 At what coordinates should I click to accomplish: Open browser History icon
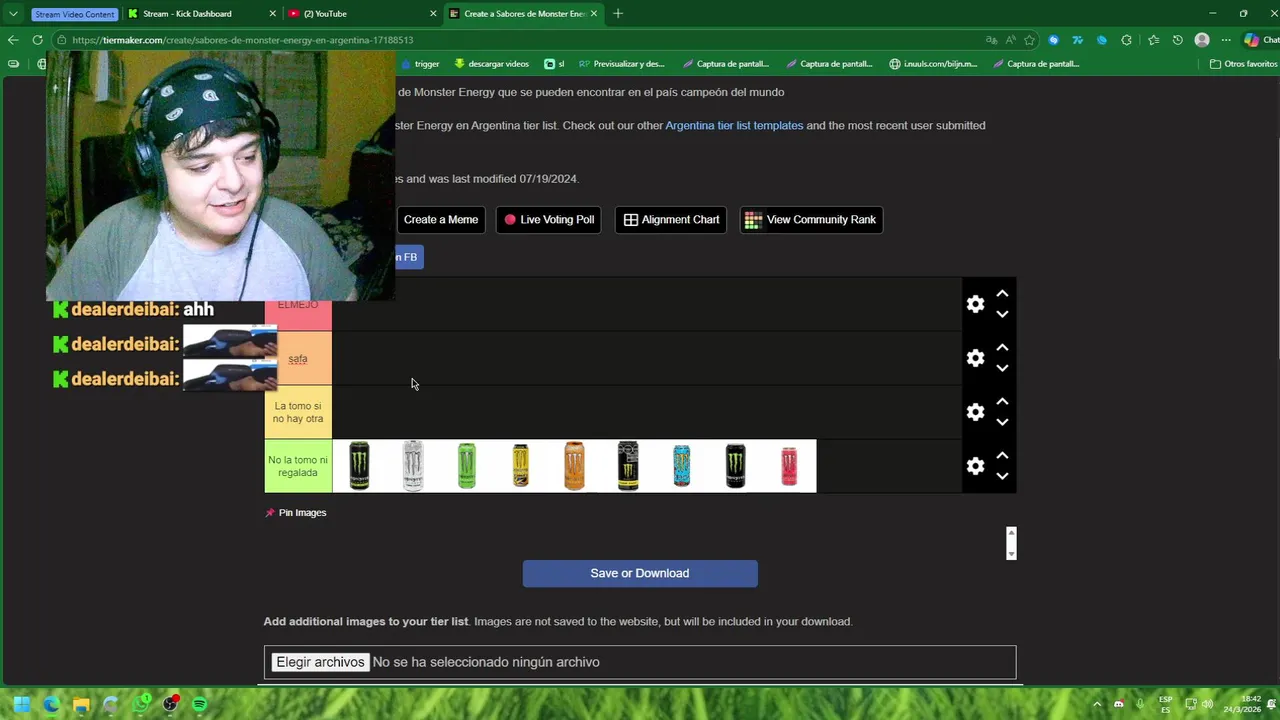(1178, 40)
